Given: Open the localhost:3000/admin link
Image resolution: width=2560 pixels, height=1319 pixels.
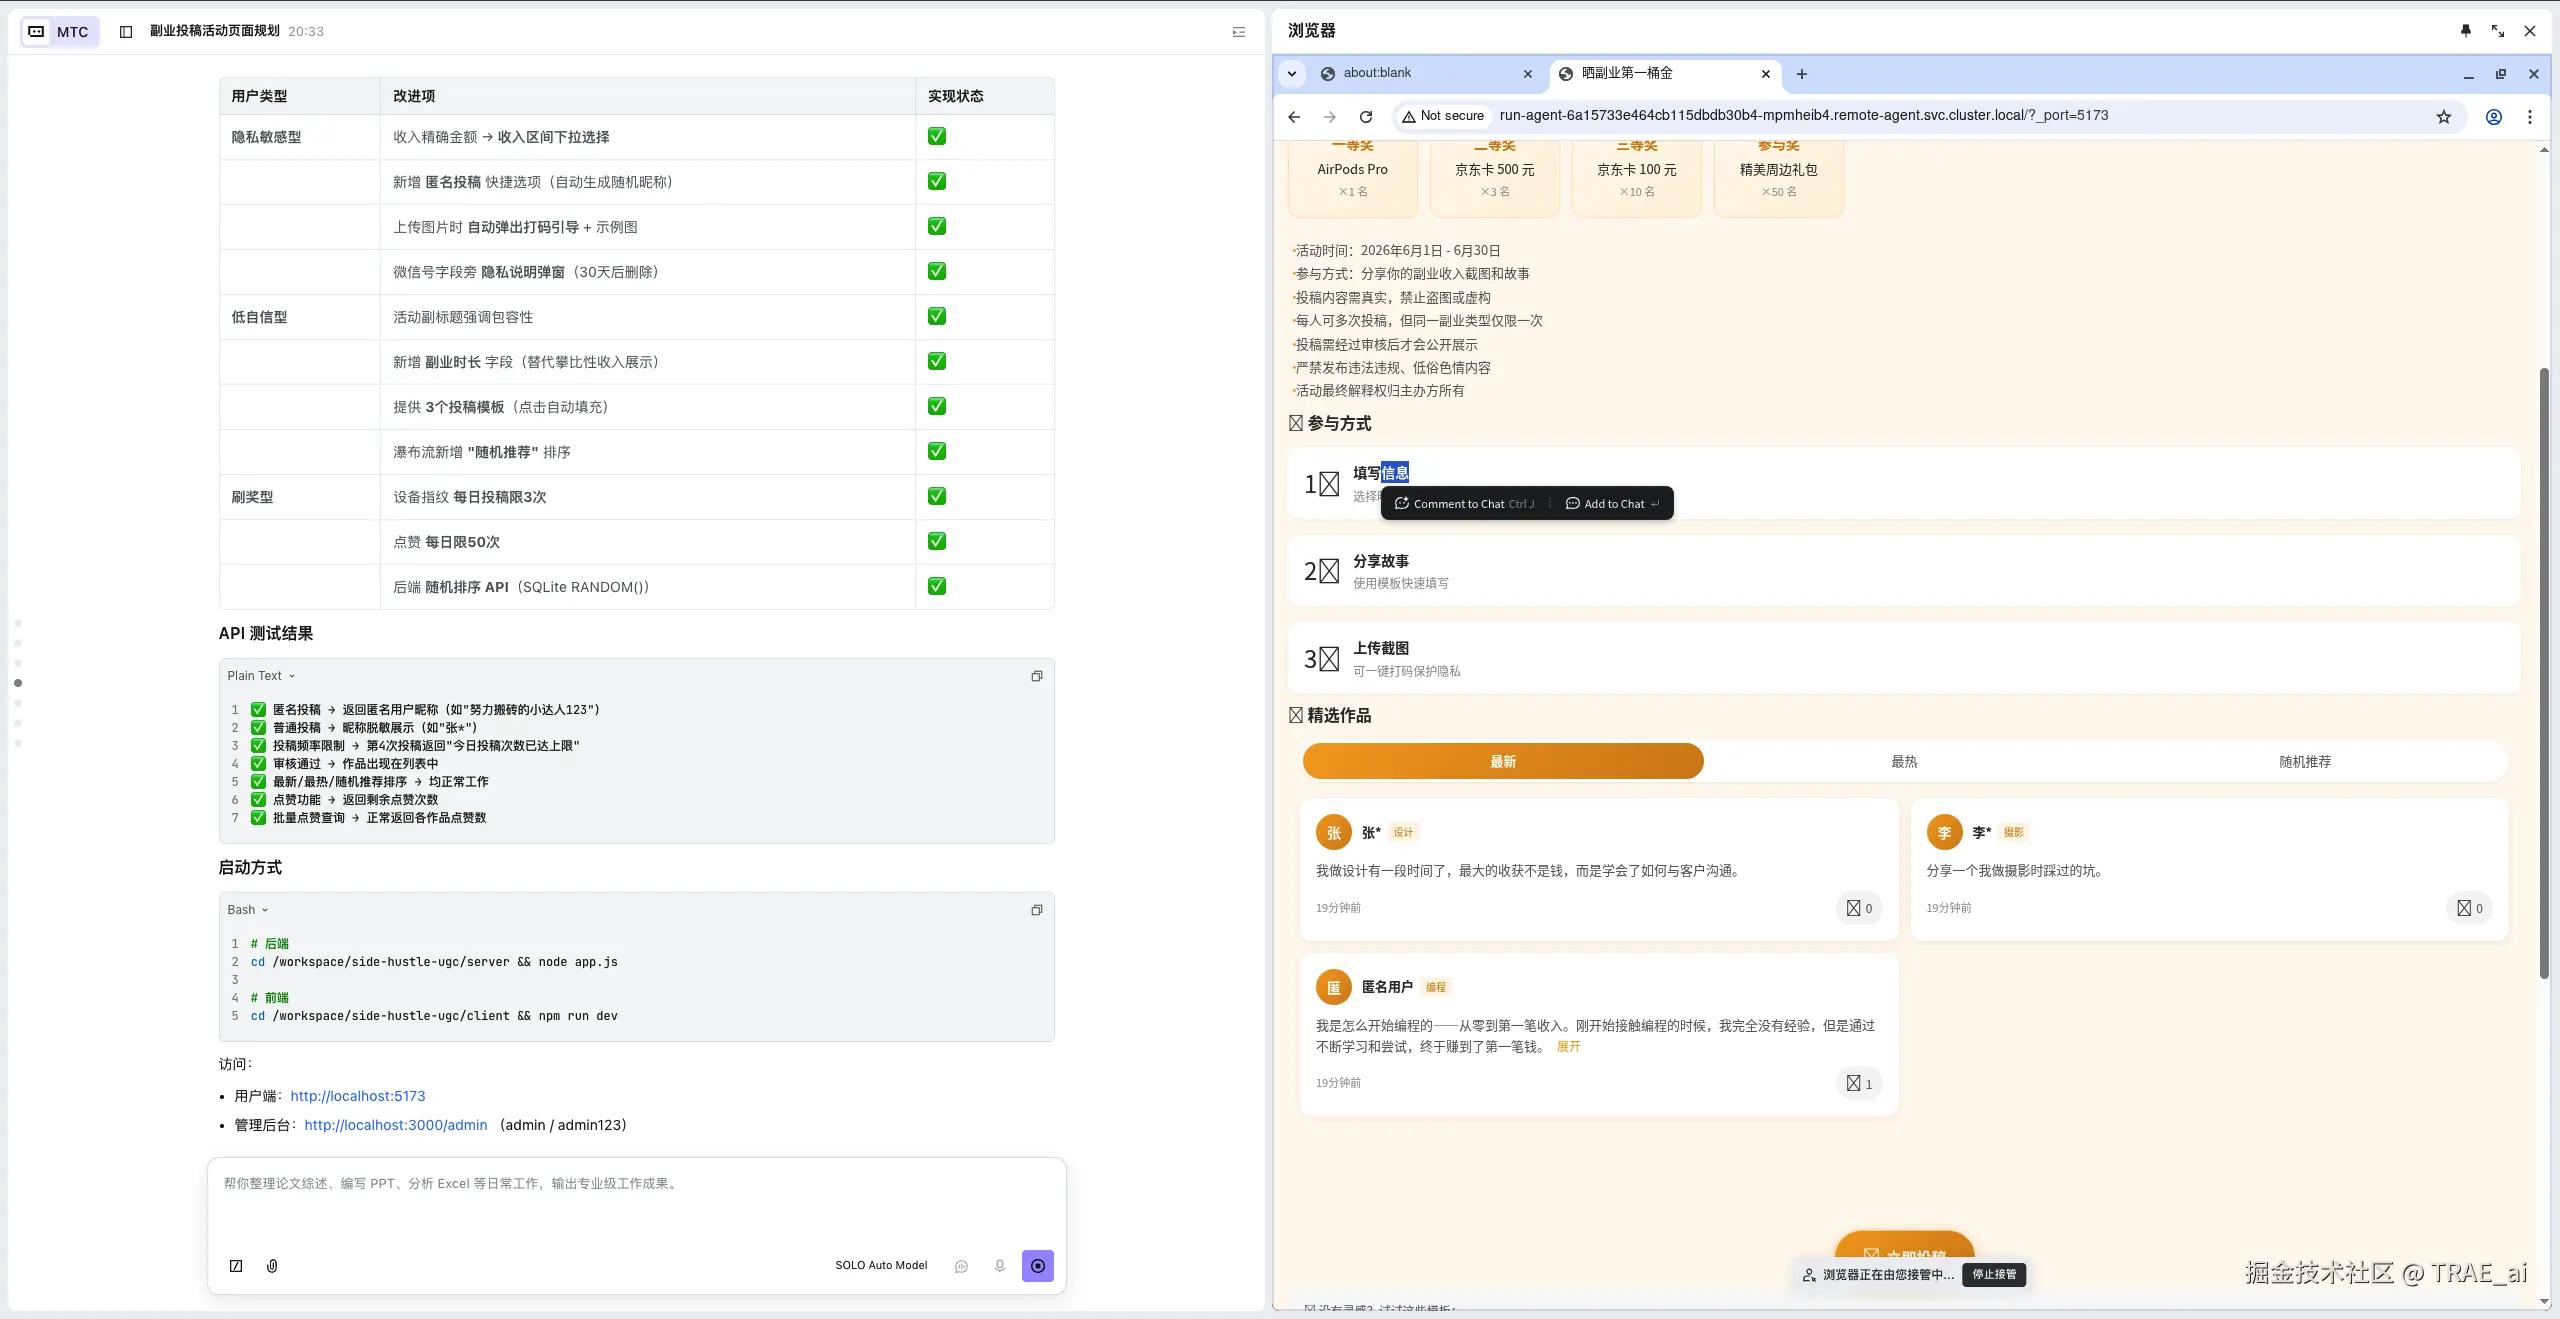Looking at the screenshot, I should [396, 1125].
